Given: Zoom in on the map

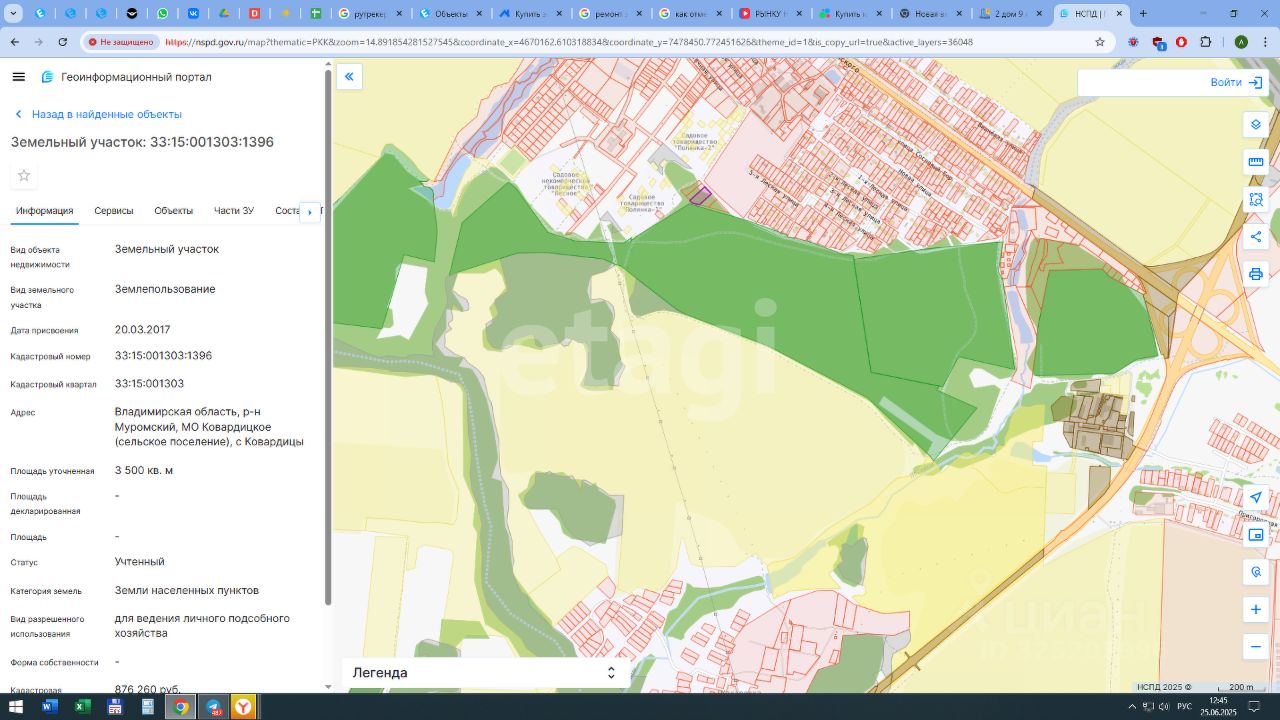Looking at the screenshot, I should point(1256,609).
